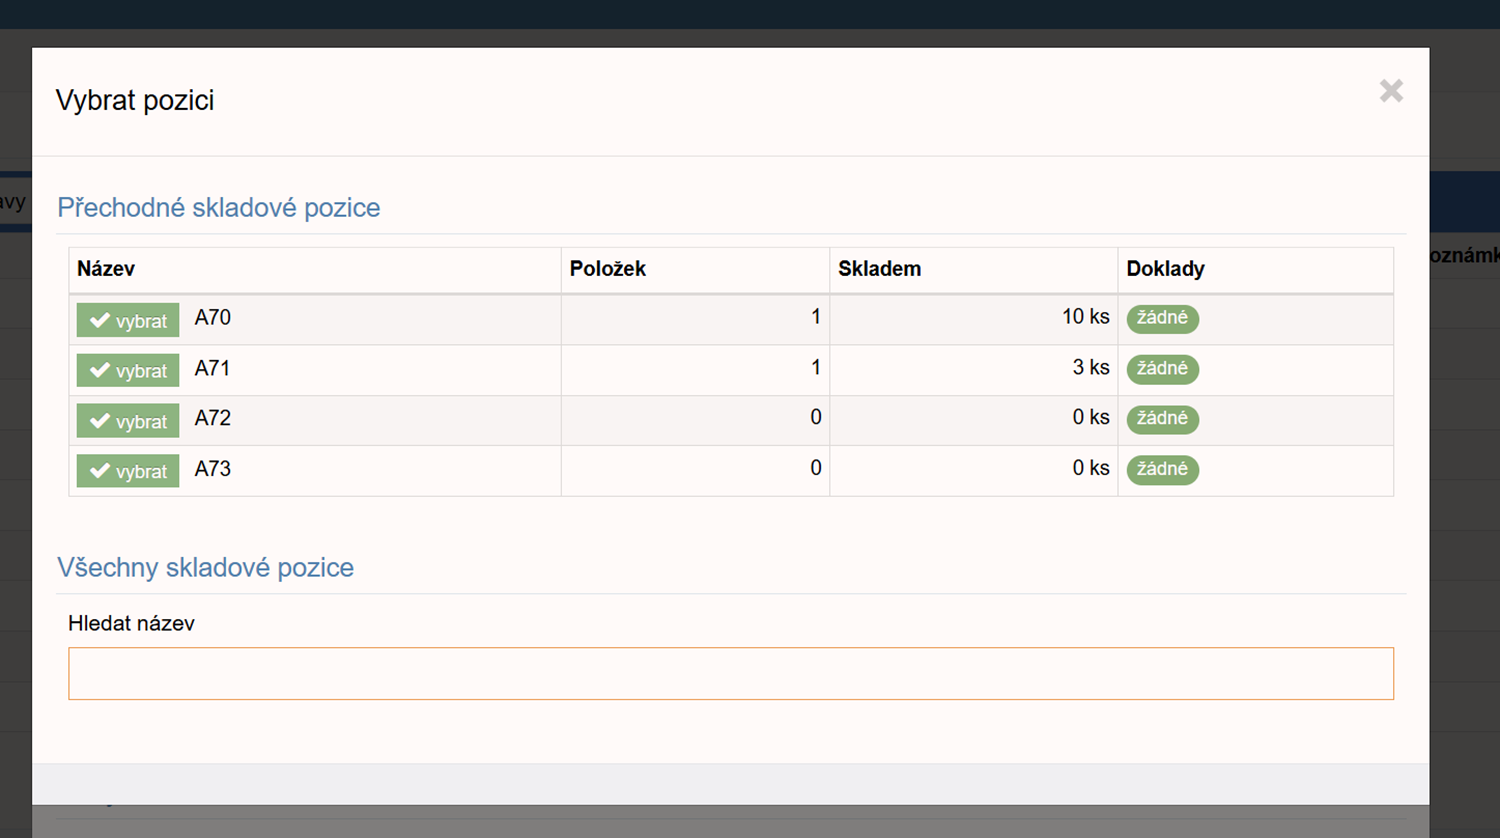Click the A72 position name
This screenshot has height=838, width=1500.
coord(212,418)
